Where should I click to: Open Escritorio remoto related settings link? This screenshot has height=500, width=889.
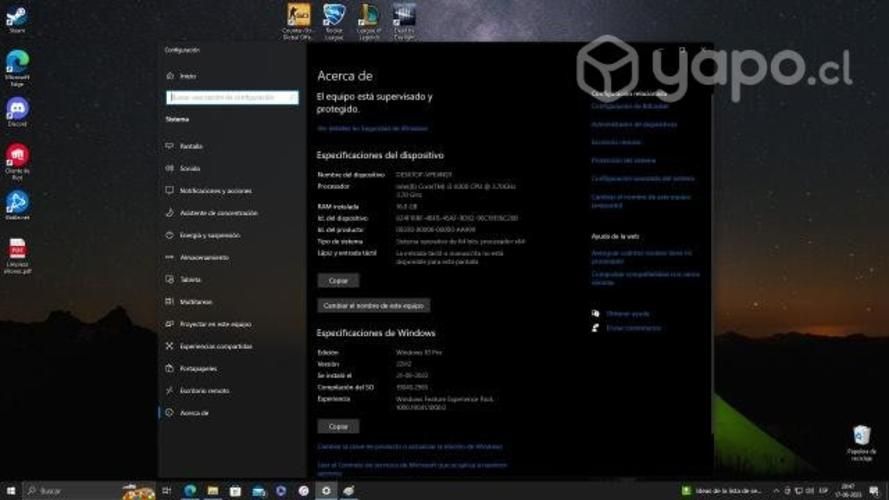[616, 142]
